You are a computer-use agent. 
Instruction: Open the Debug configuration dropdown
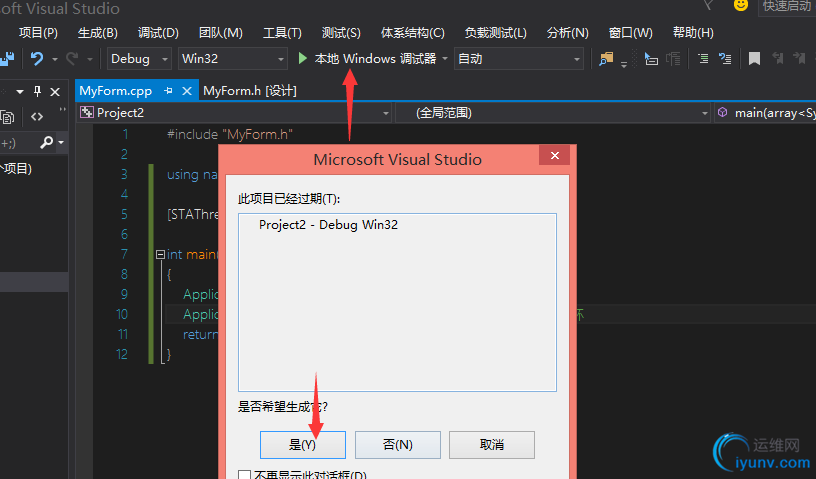pyautogui.click(x=164, y=59)
